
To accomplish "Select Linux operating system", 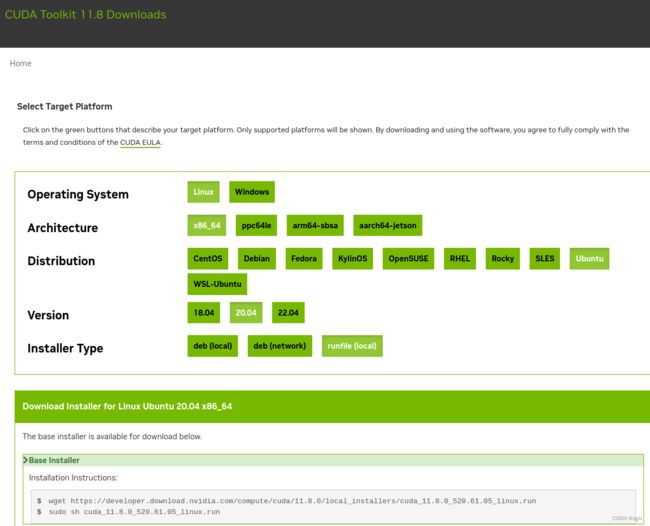I will pos(203,192).
